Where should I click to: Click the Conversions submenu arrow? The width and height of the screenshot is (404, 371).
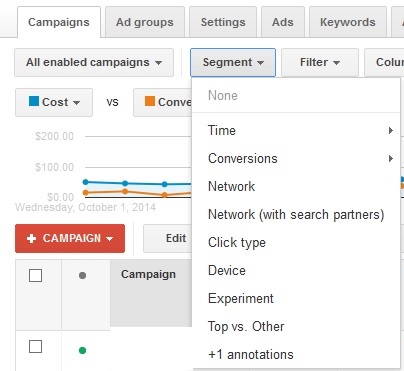[x=391, y=158]
